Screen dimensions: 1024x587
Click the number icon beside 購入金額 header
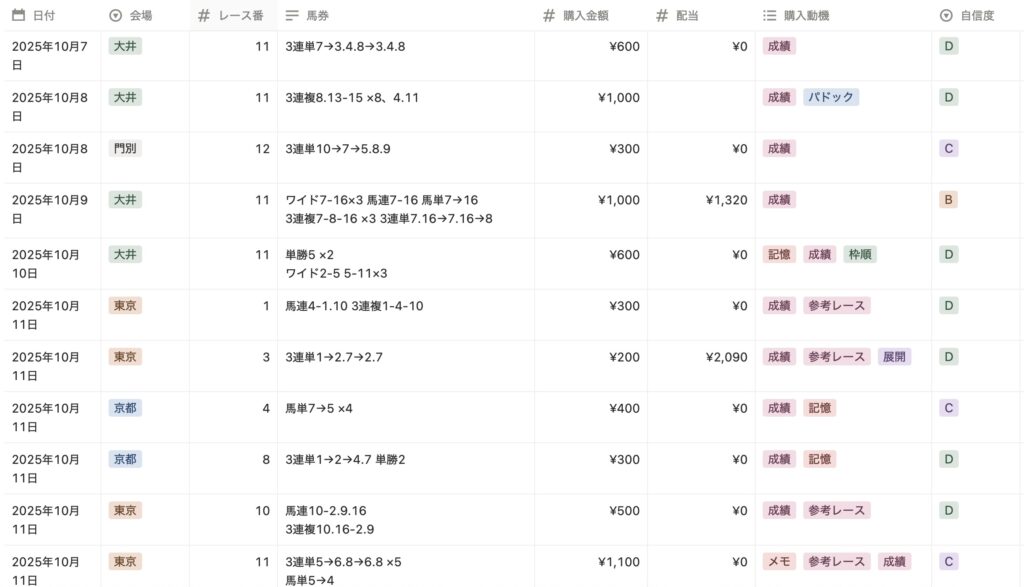(549, 16)
